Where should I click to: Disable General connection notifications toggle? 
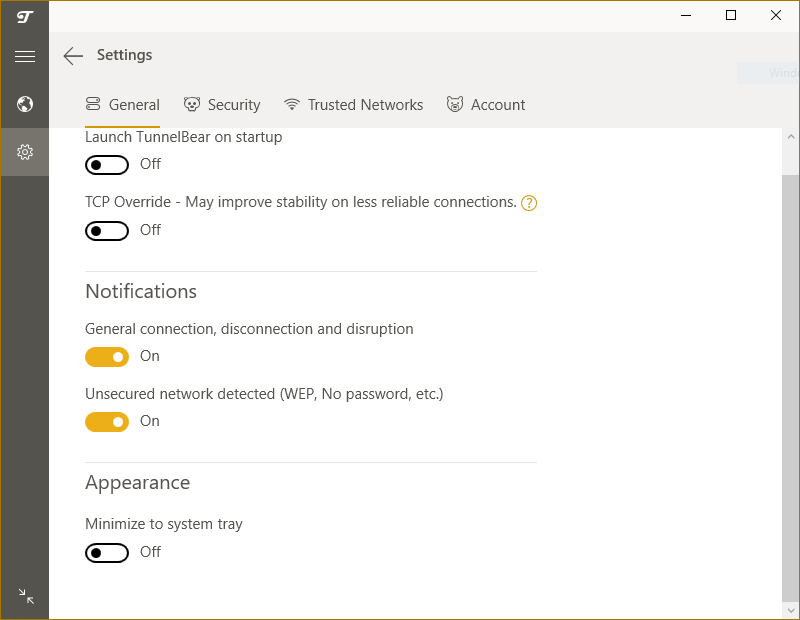(x=107, y=357)
